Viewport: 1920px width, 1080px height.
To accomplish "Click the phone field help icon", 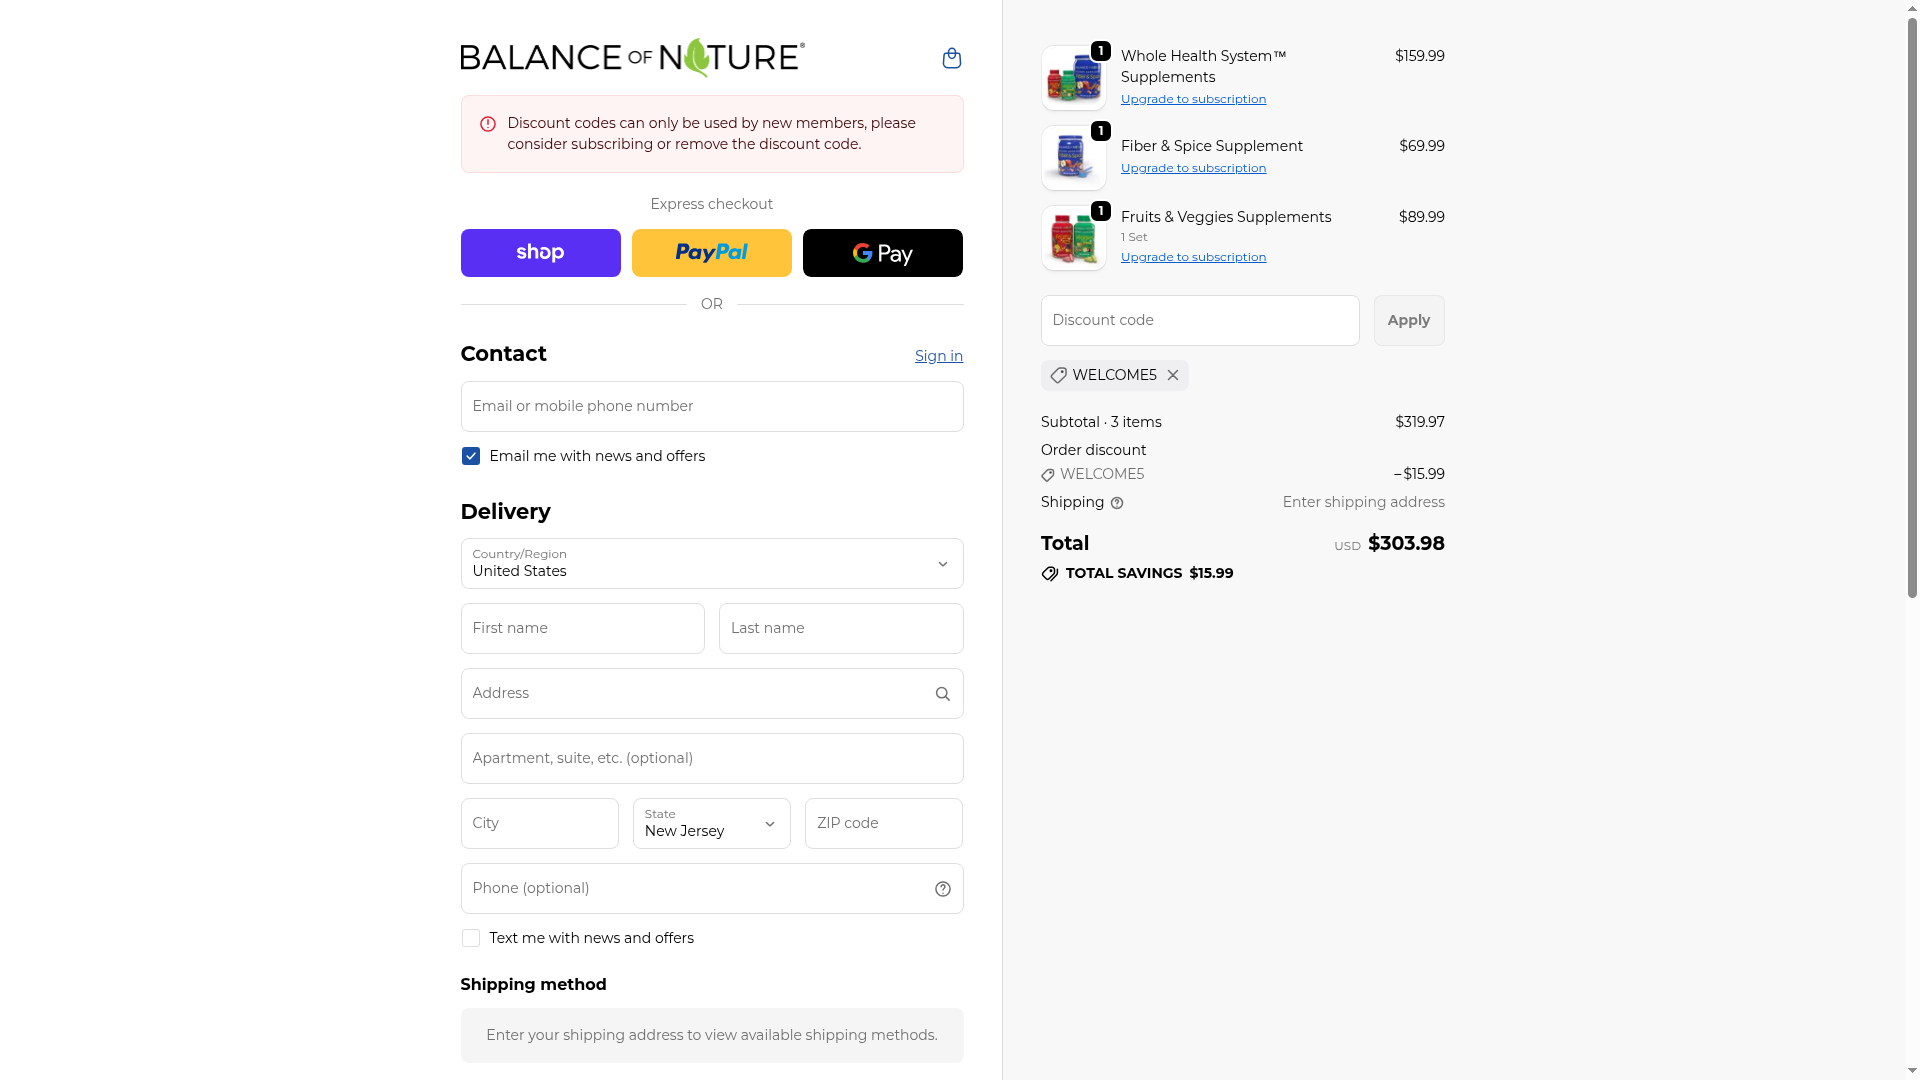I will (942, 889).
